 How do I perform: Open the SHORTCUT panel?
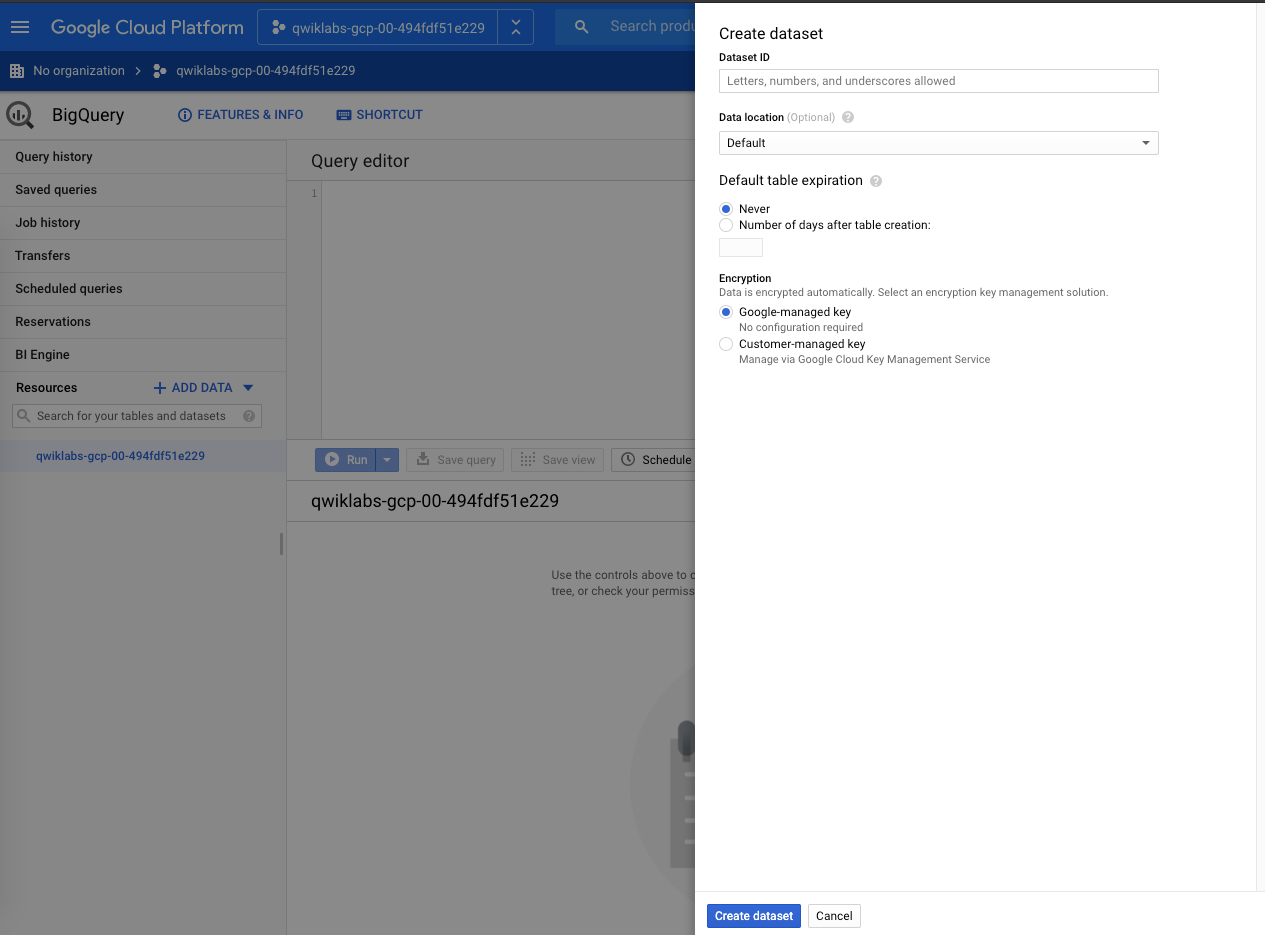click(380, 115)
